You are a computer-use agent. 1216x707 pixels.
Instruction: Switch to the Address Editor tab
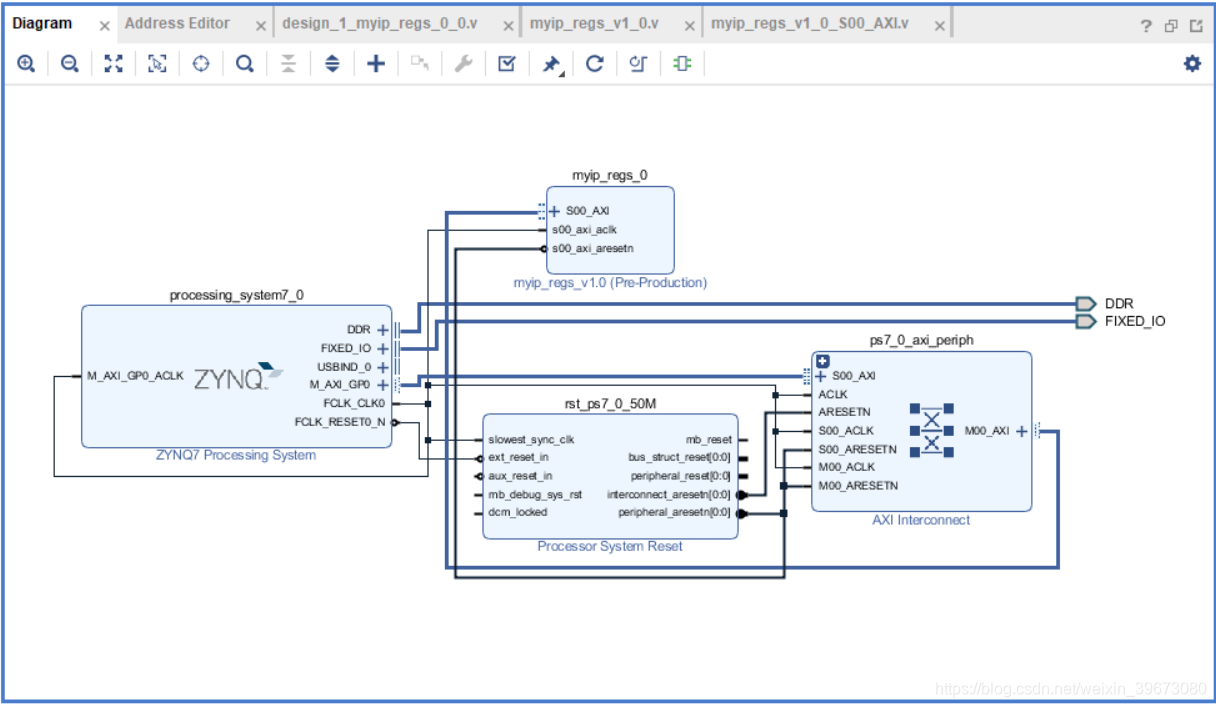click(x=177, y=23)
